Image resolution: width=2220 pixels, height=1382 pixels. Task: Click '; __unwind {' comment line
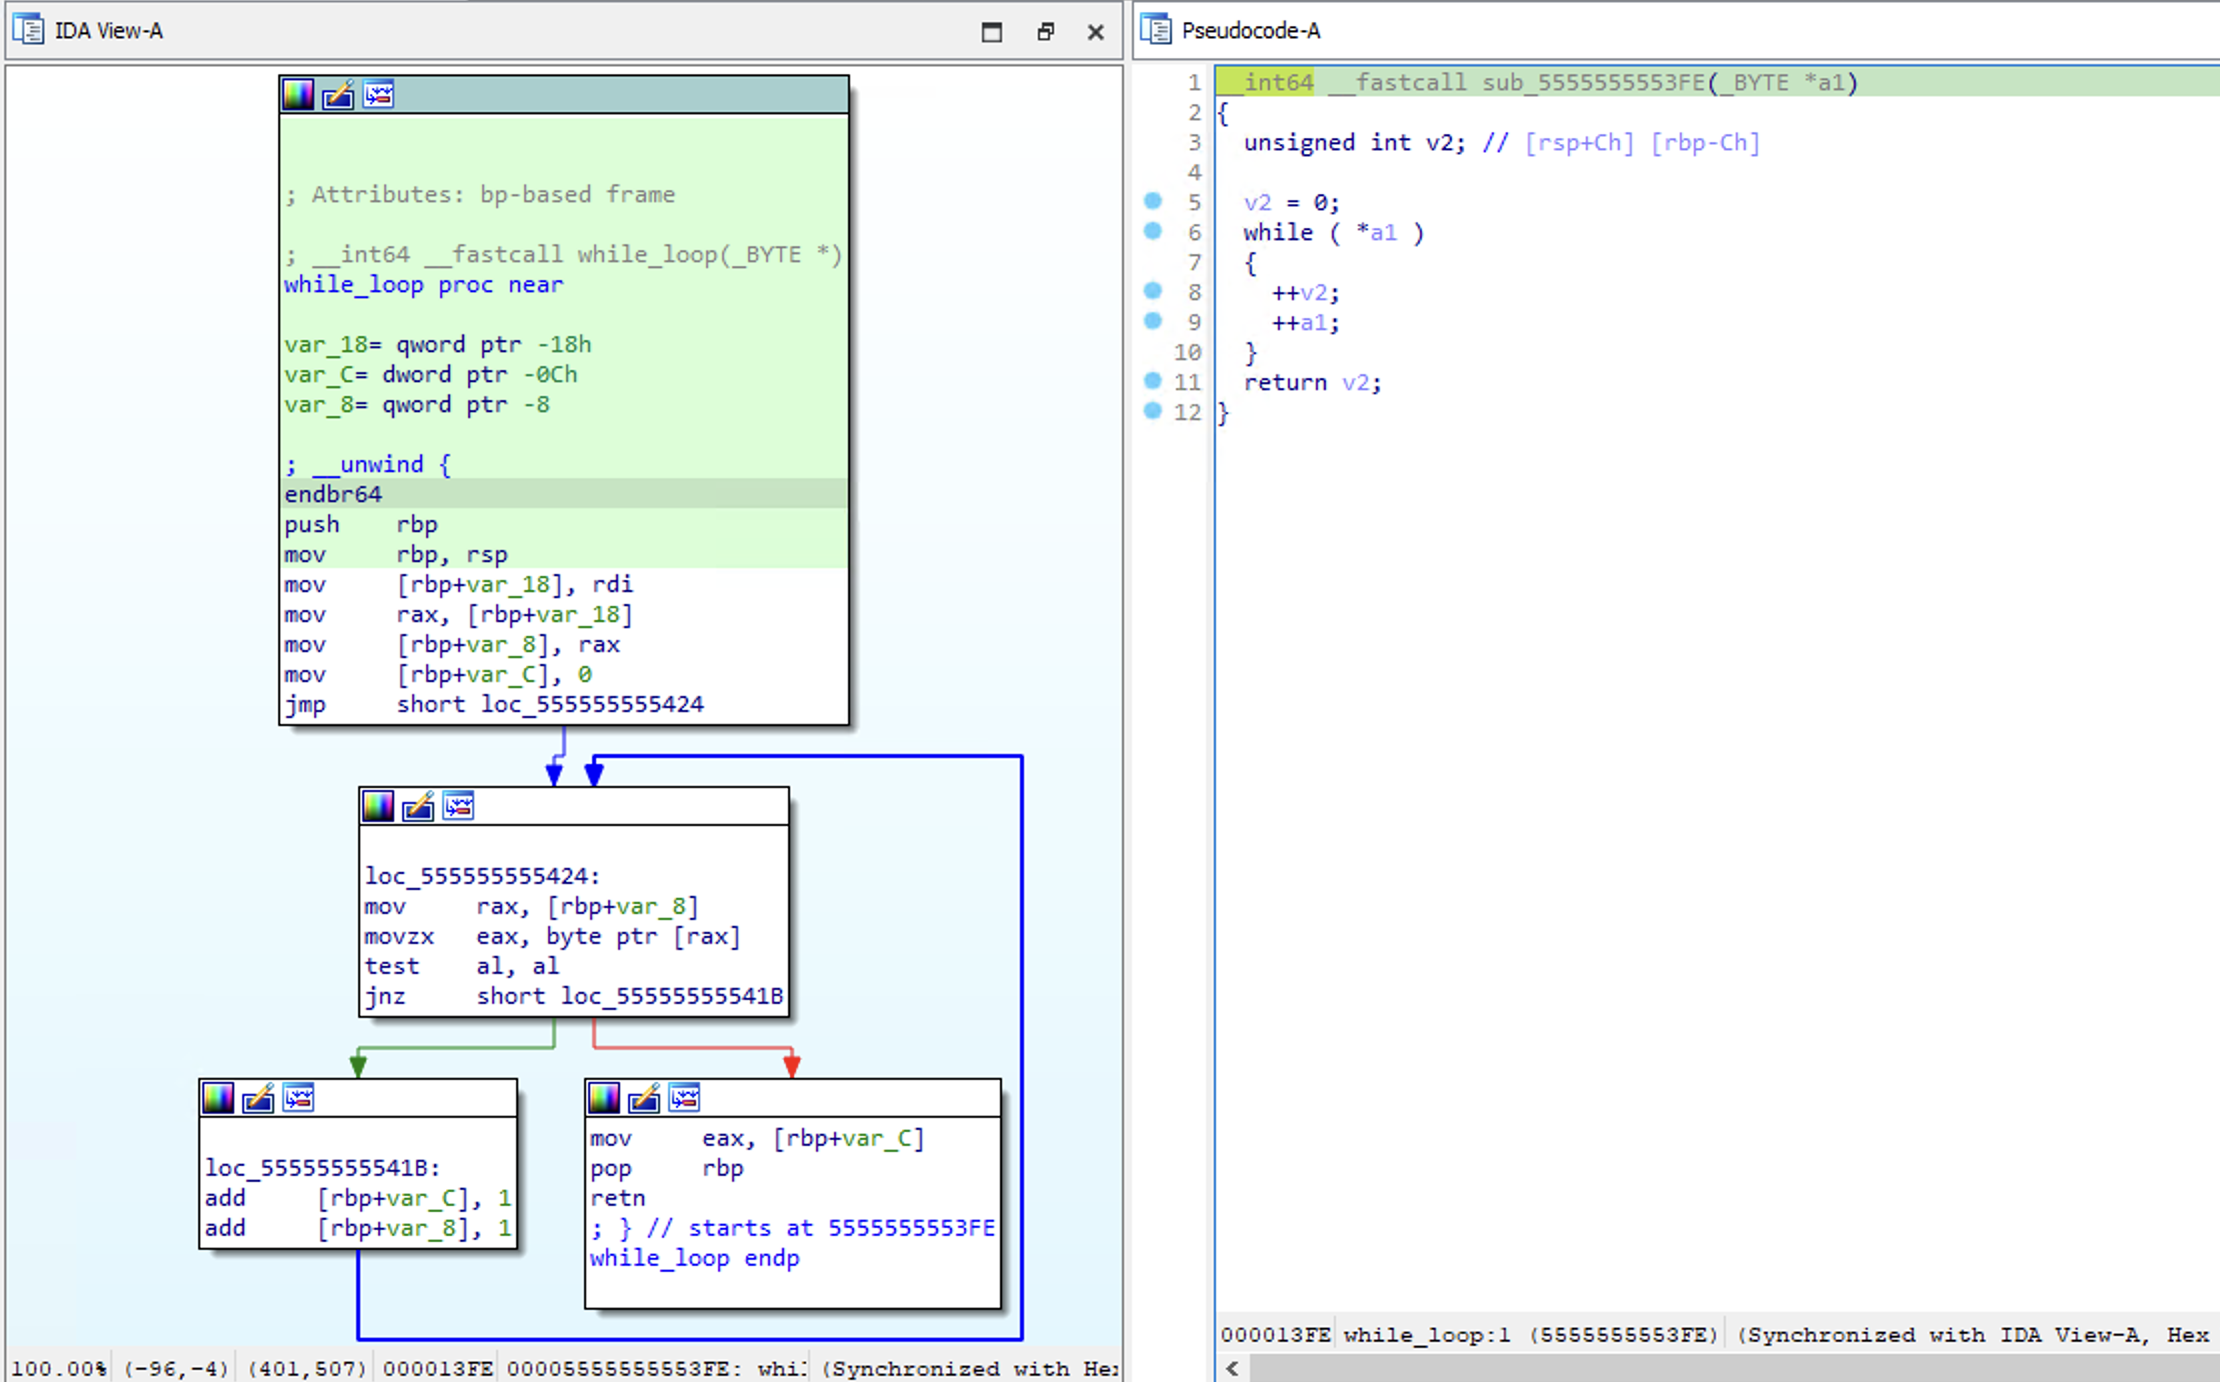(368, 464)
